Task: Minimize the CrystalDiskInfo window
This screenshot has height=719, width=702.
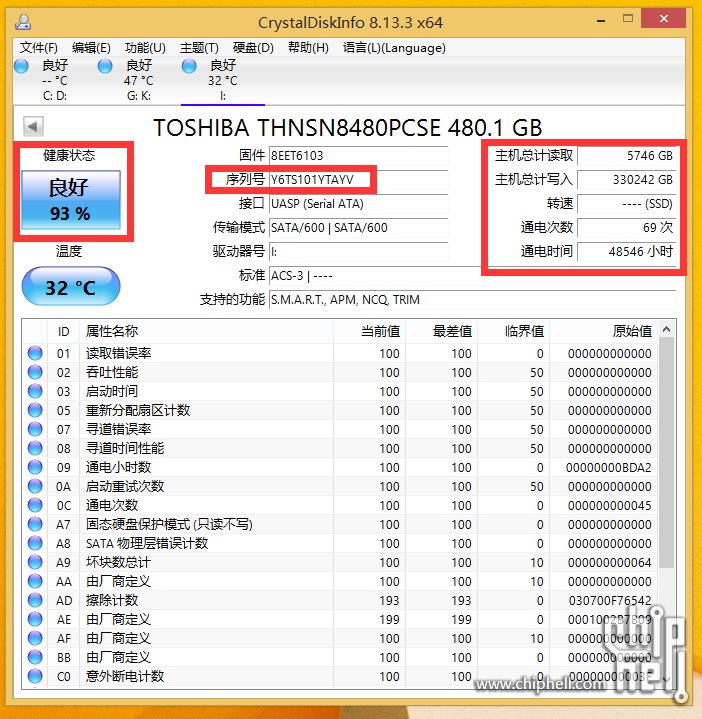Action: click(x=601, y=20)
